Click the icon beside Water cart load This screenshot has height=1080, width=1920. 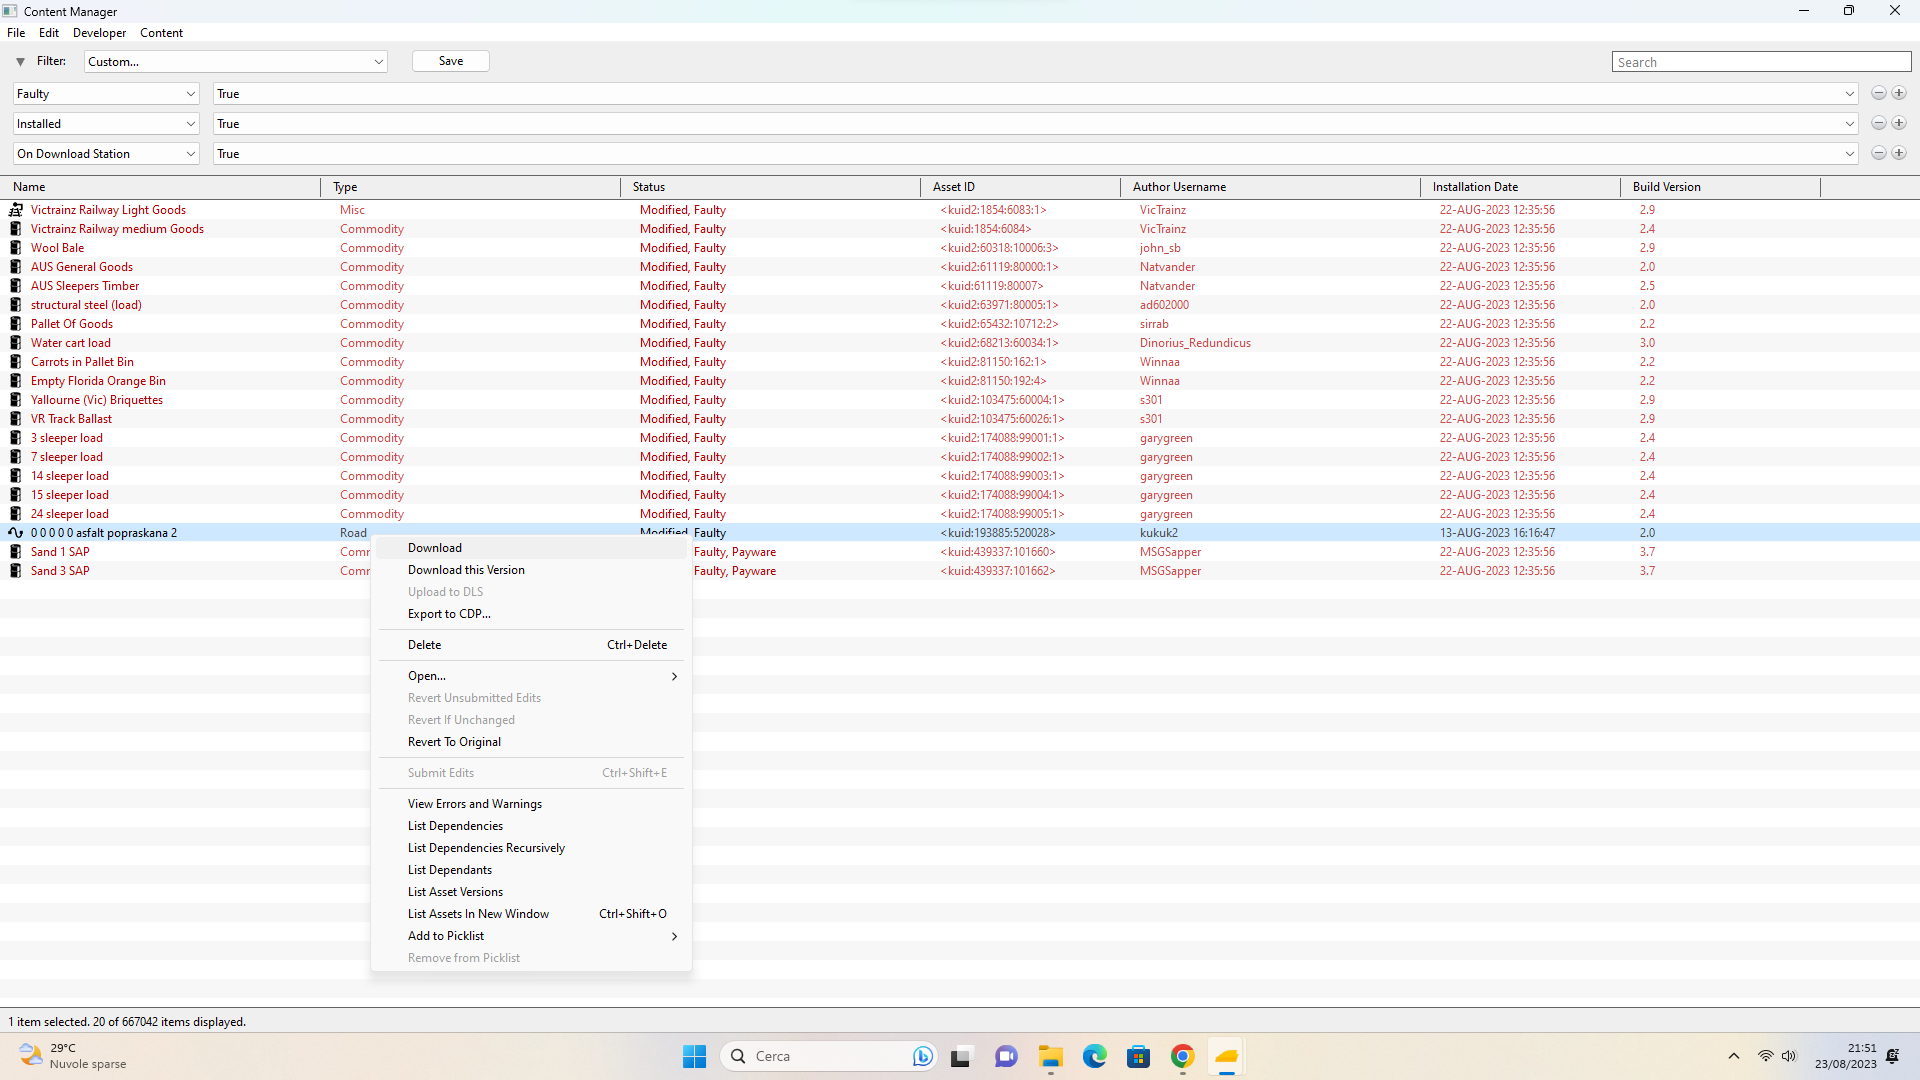tap(15, 343)
